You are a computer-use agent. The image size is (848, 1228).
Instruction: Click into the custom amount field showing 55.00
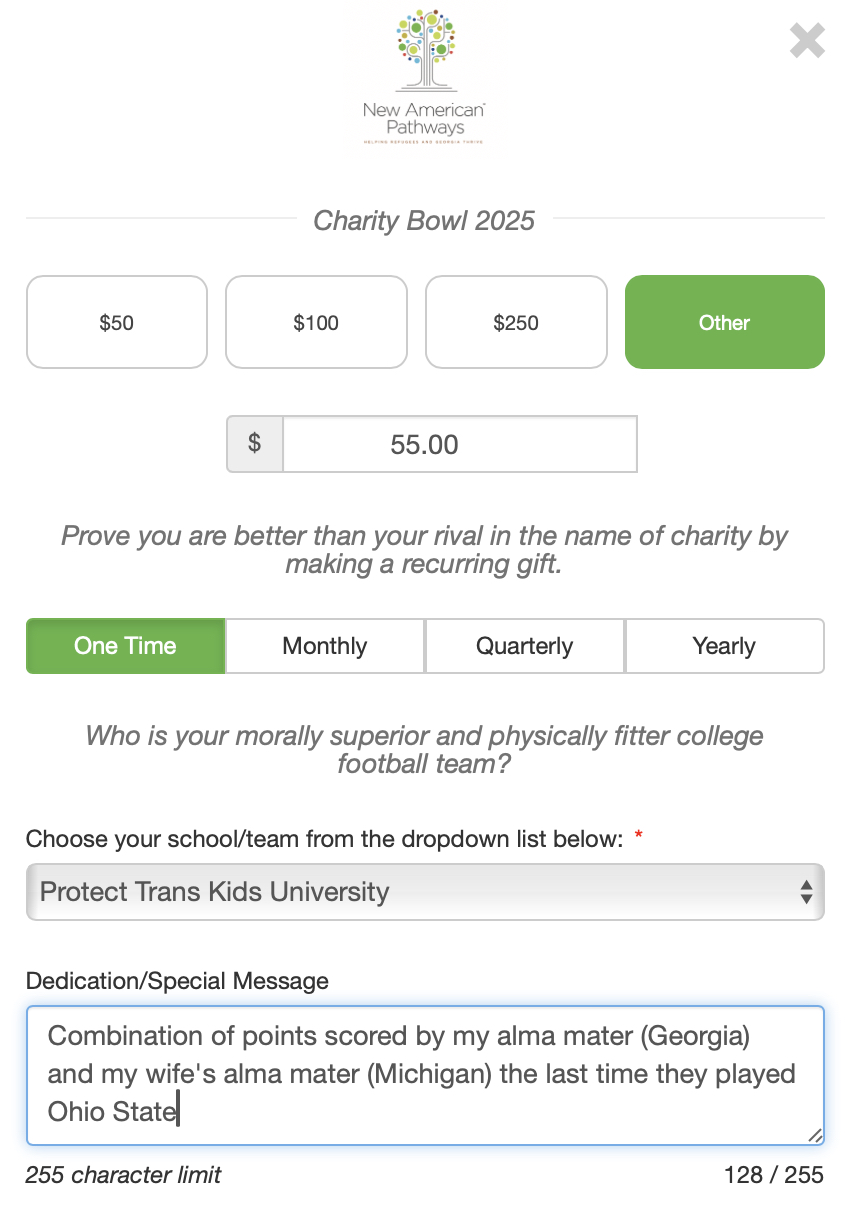[x=459, y=444]
